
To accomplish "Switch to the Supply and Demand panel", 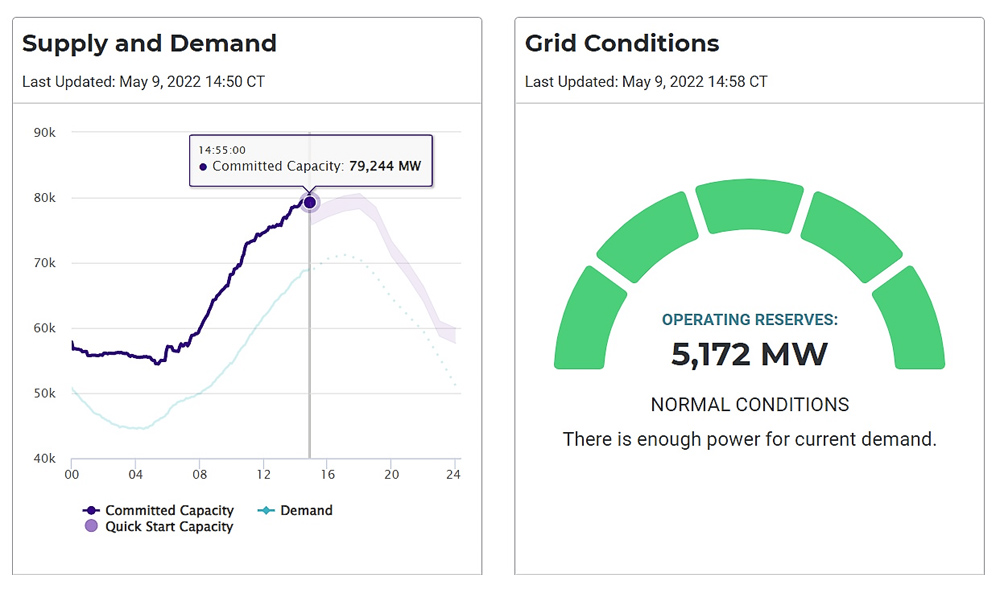I will (x=149, y=44).
